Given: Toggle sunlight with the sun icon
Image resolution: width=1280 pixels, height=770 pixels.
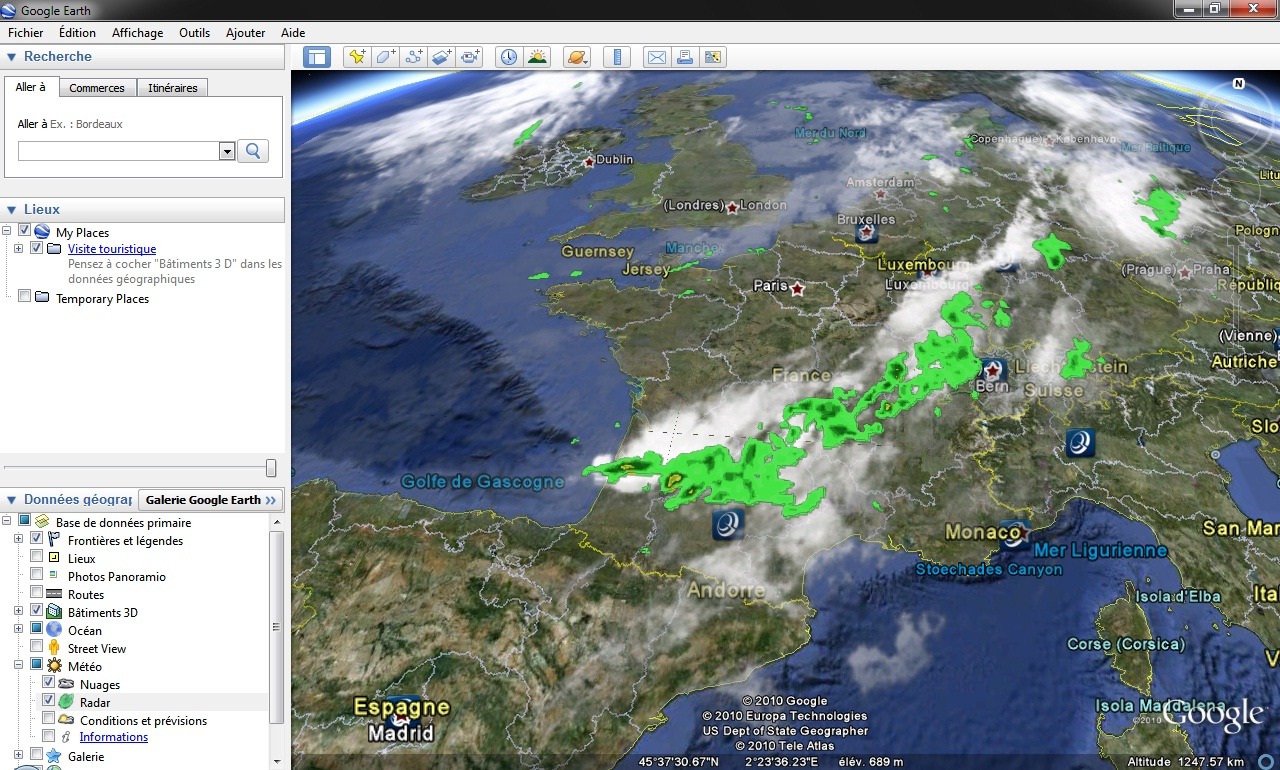Looking at the screenshot, I should pyautogui.click(x=537, y=57).
